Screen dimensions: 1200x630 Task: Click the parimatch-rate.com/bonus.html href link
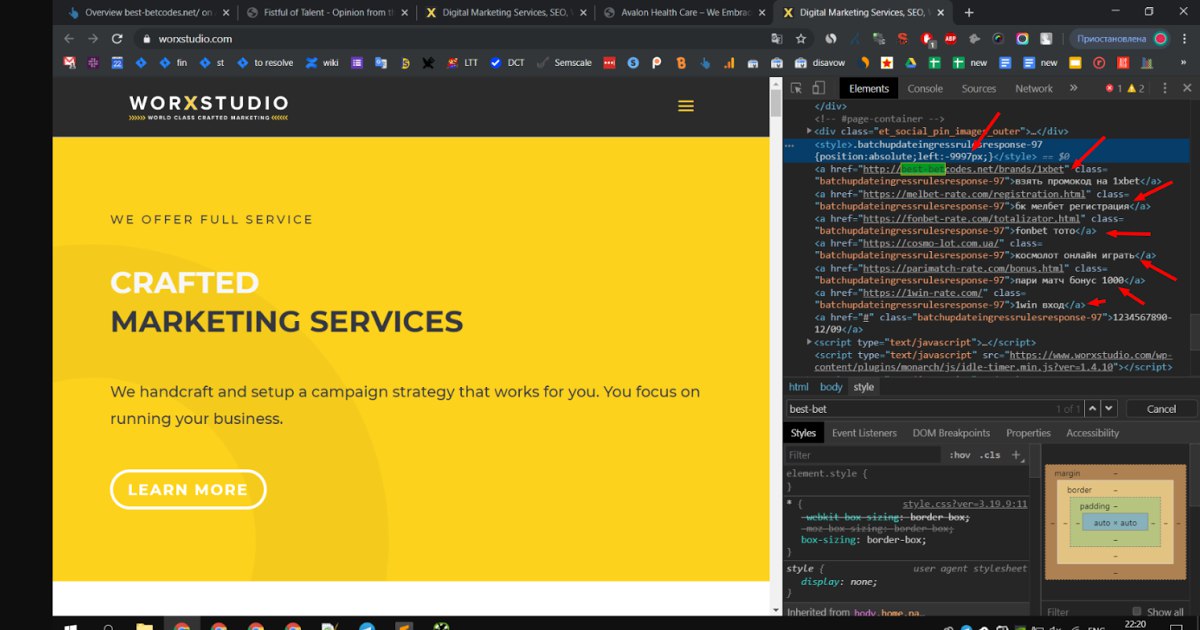point(964,268)
